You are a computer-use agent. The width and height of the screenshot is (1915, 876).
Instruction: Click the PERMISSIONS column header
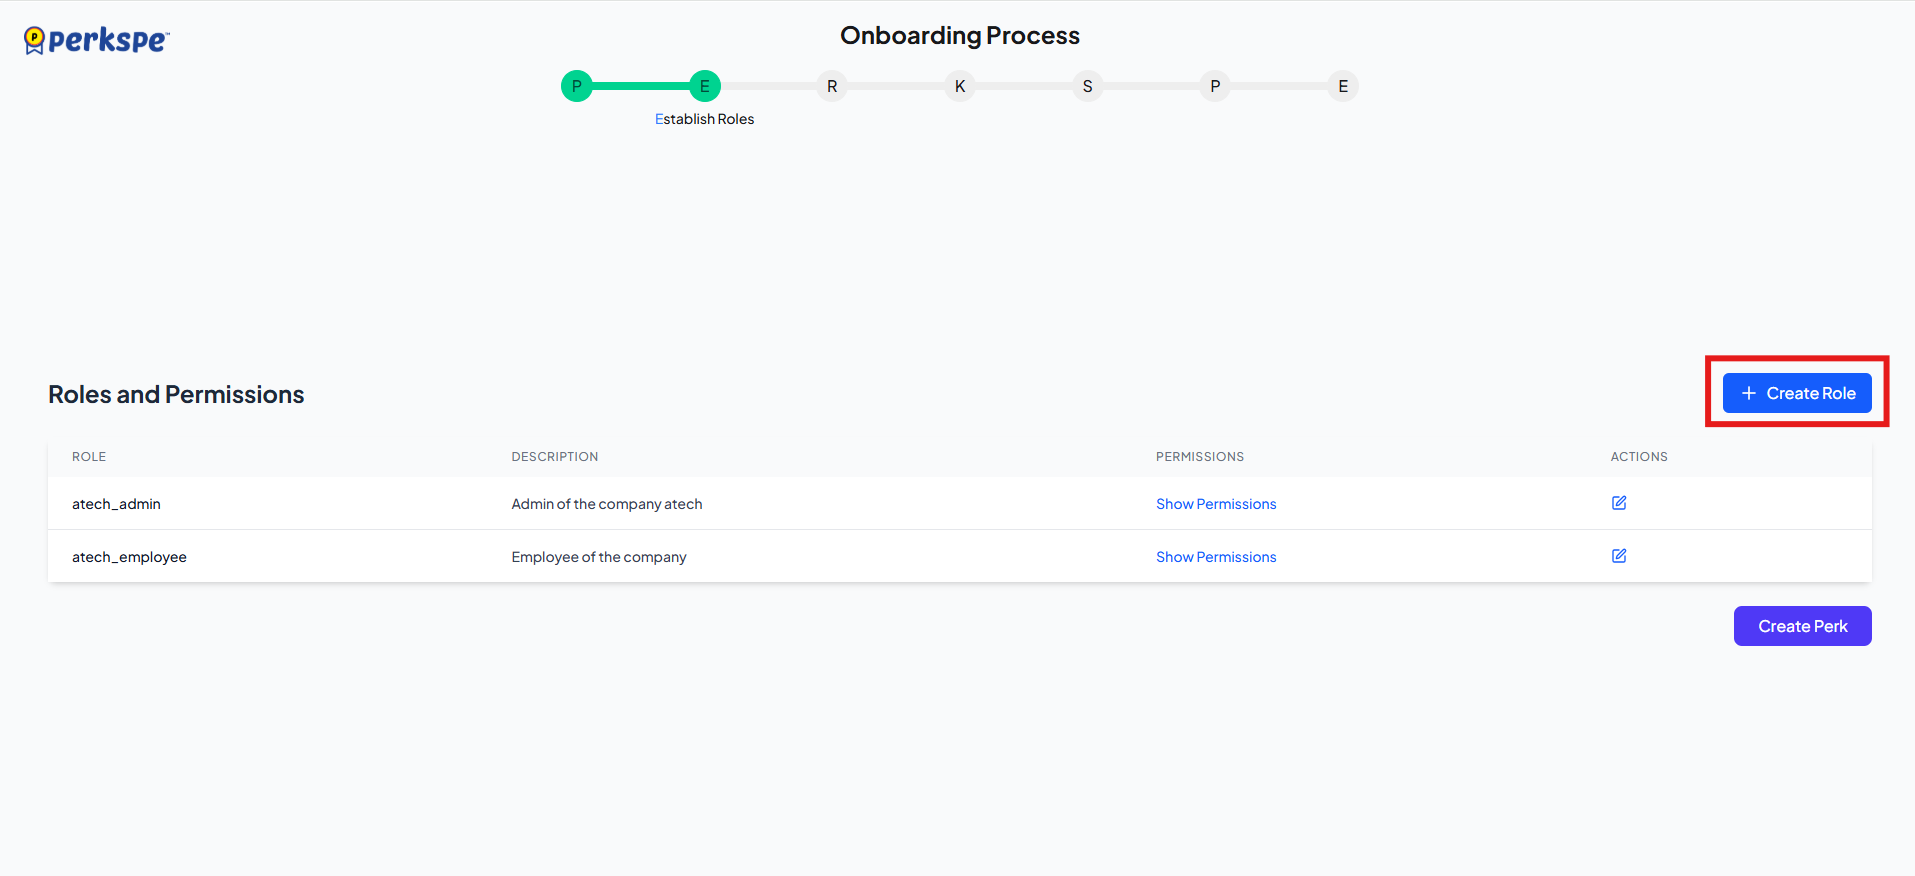(x=1199, y=457)
